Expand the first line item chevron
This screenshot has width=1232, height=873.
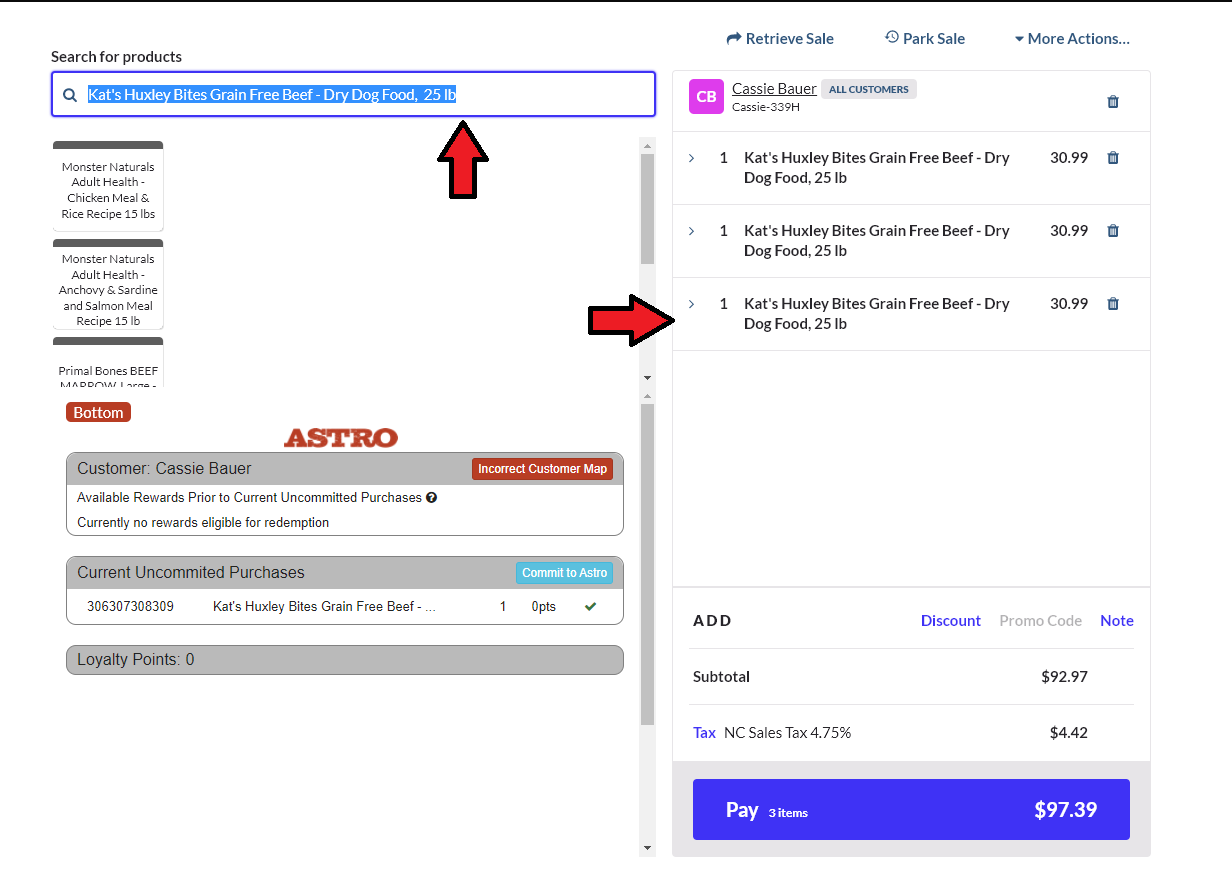(691, 158)
